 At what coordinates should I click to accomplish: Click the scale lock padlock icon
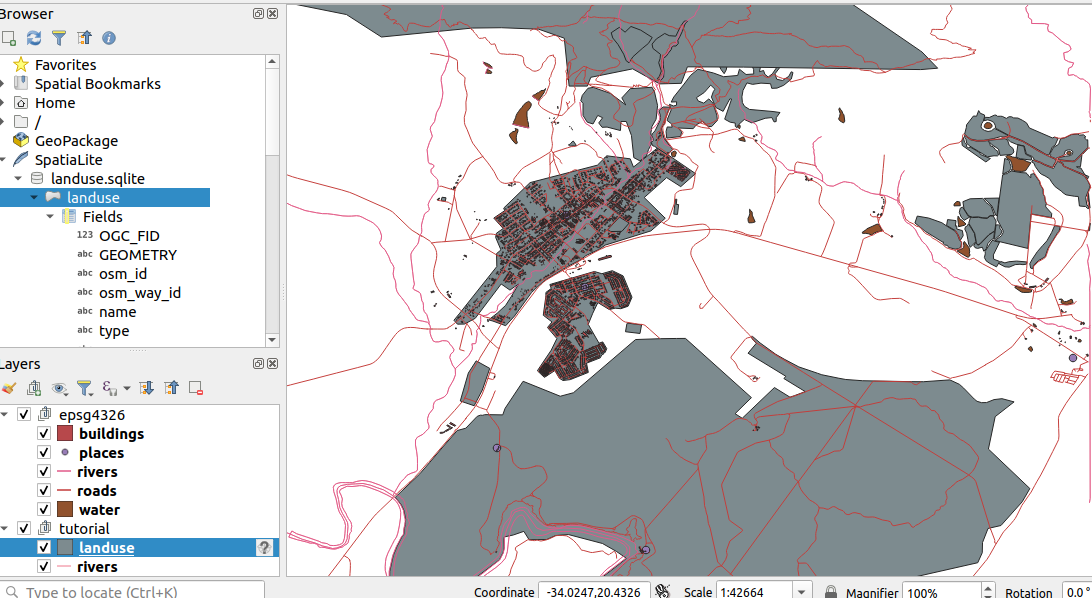click(830, 592)
